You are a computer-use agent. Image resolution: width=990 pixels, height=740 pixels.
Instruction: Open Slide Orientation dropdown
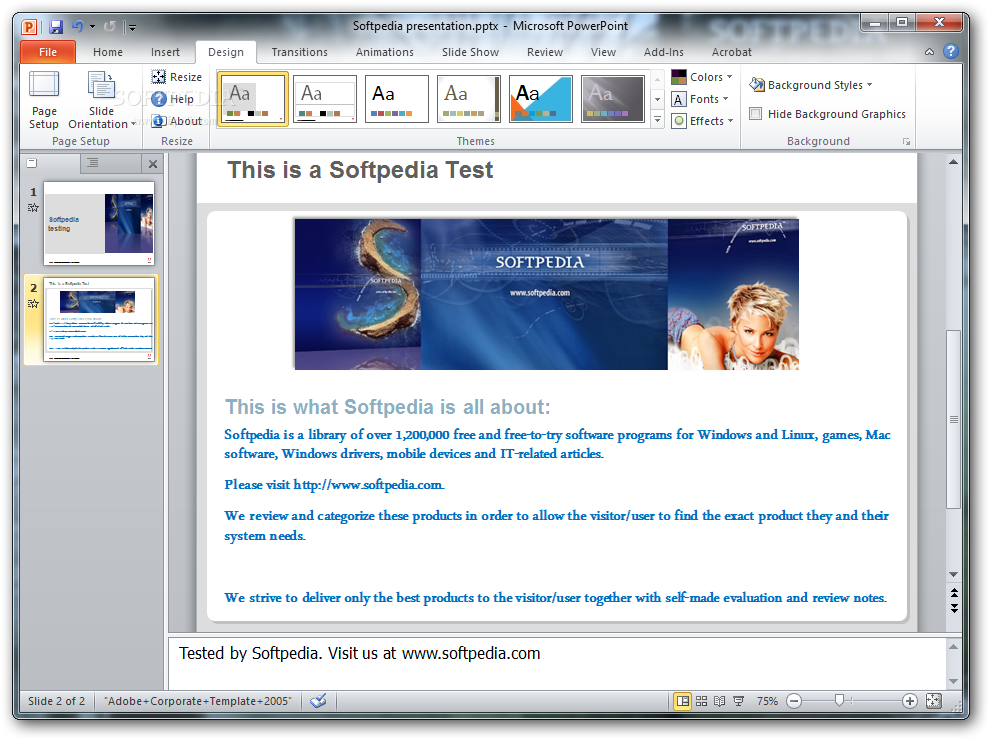[102, 100]
